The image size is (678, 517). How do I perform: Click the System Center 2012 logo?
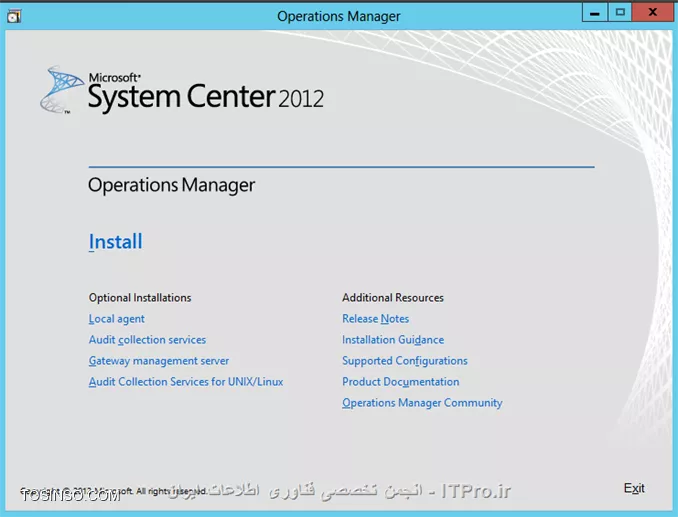tap(182, 91)
